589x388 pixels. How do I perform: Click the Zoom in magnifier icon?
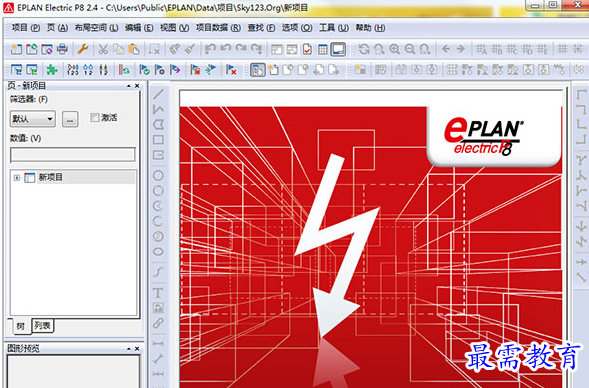pos(394,49)
